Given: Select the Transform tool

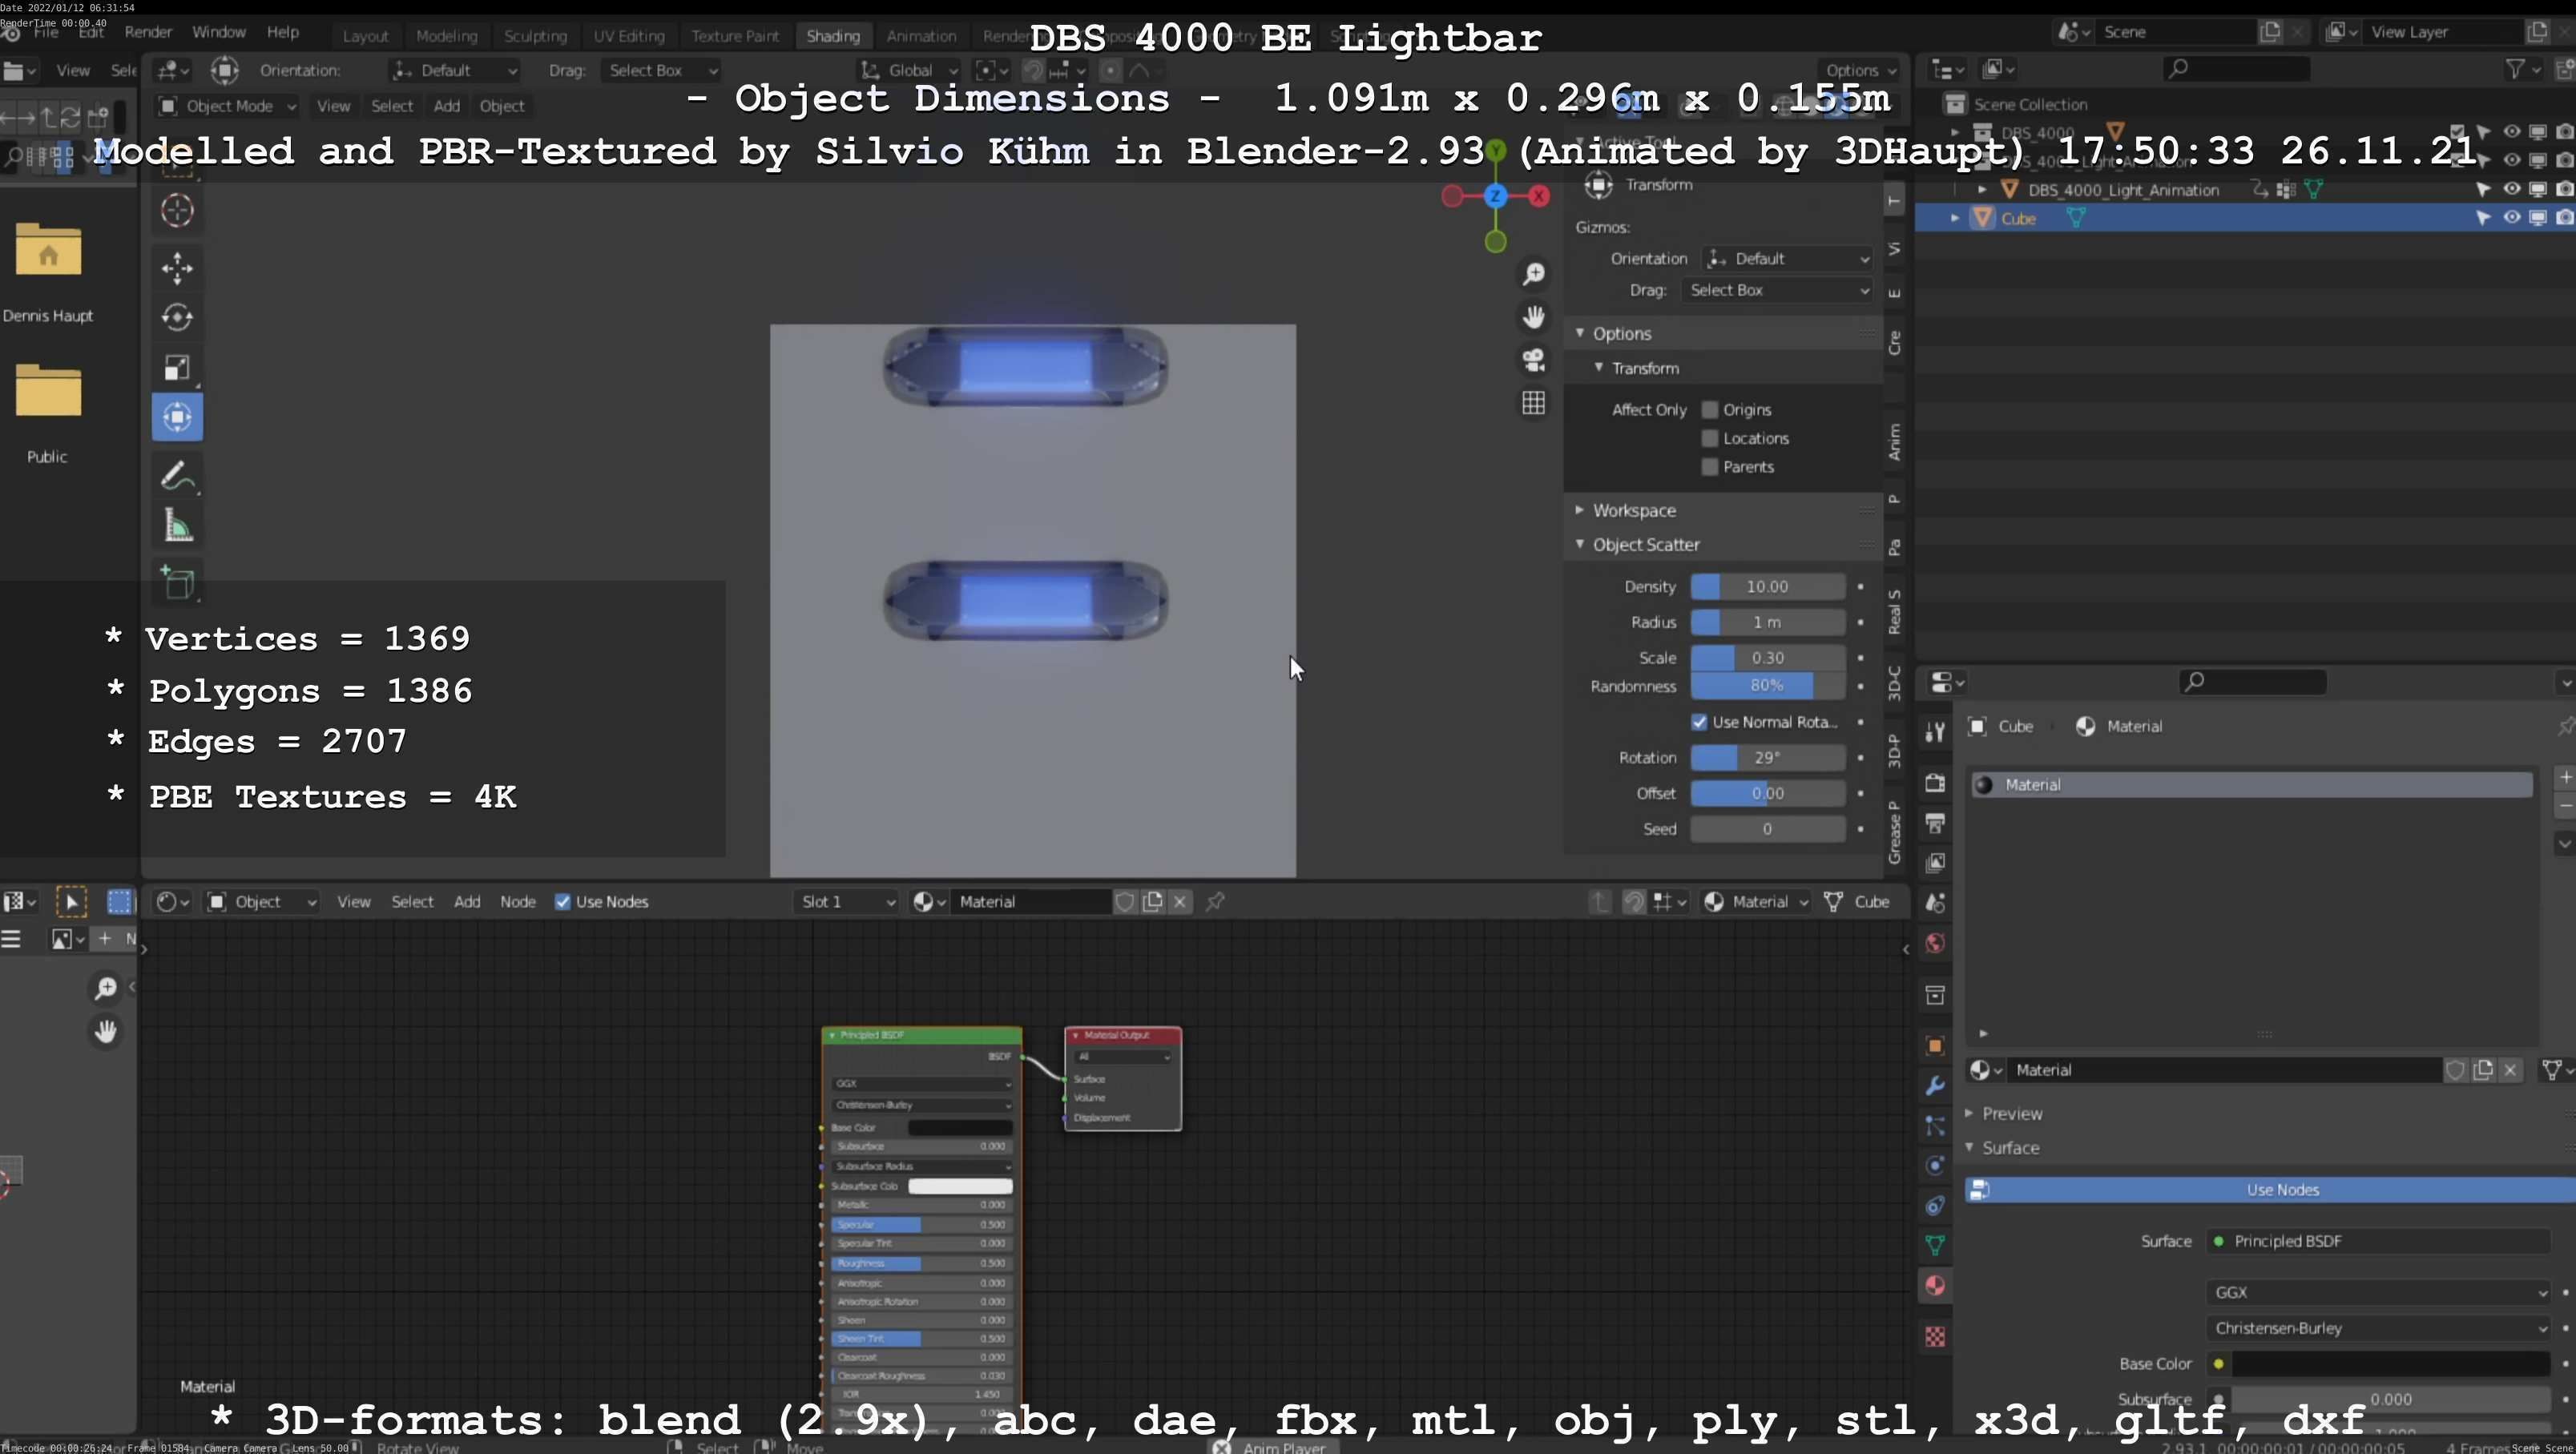Looking at the screenshot, I should click(x=177, y=417).
